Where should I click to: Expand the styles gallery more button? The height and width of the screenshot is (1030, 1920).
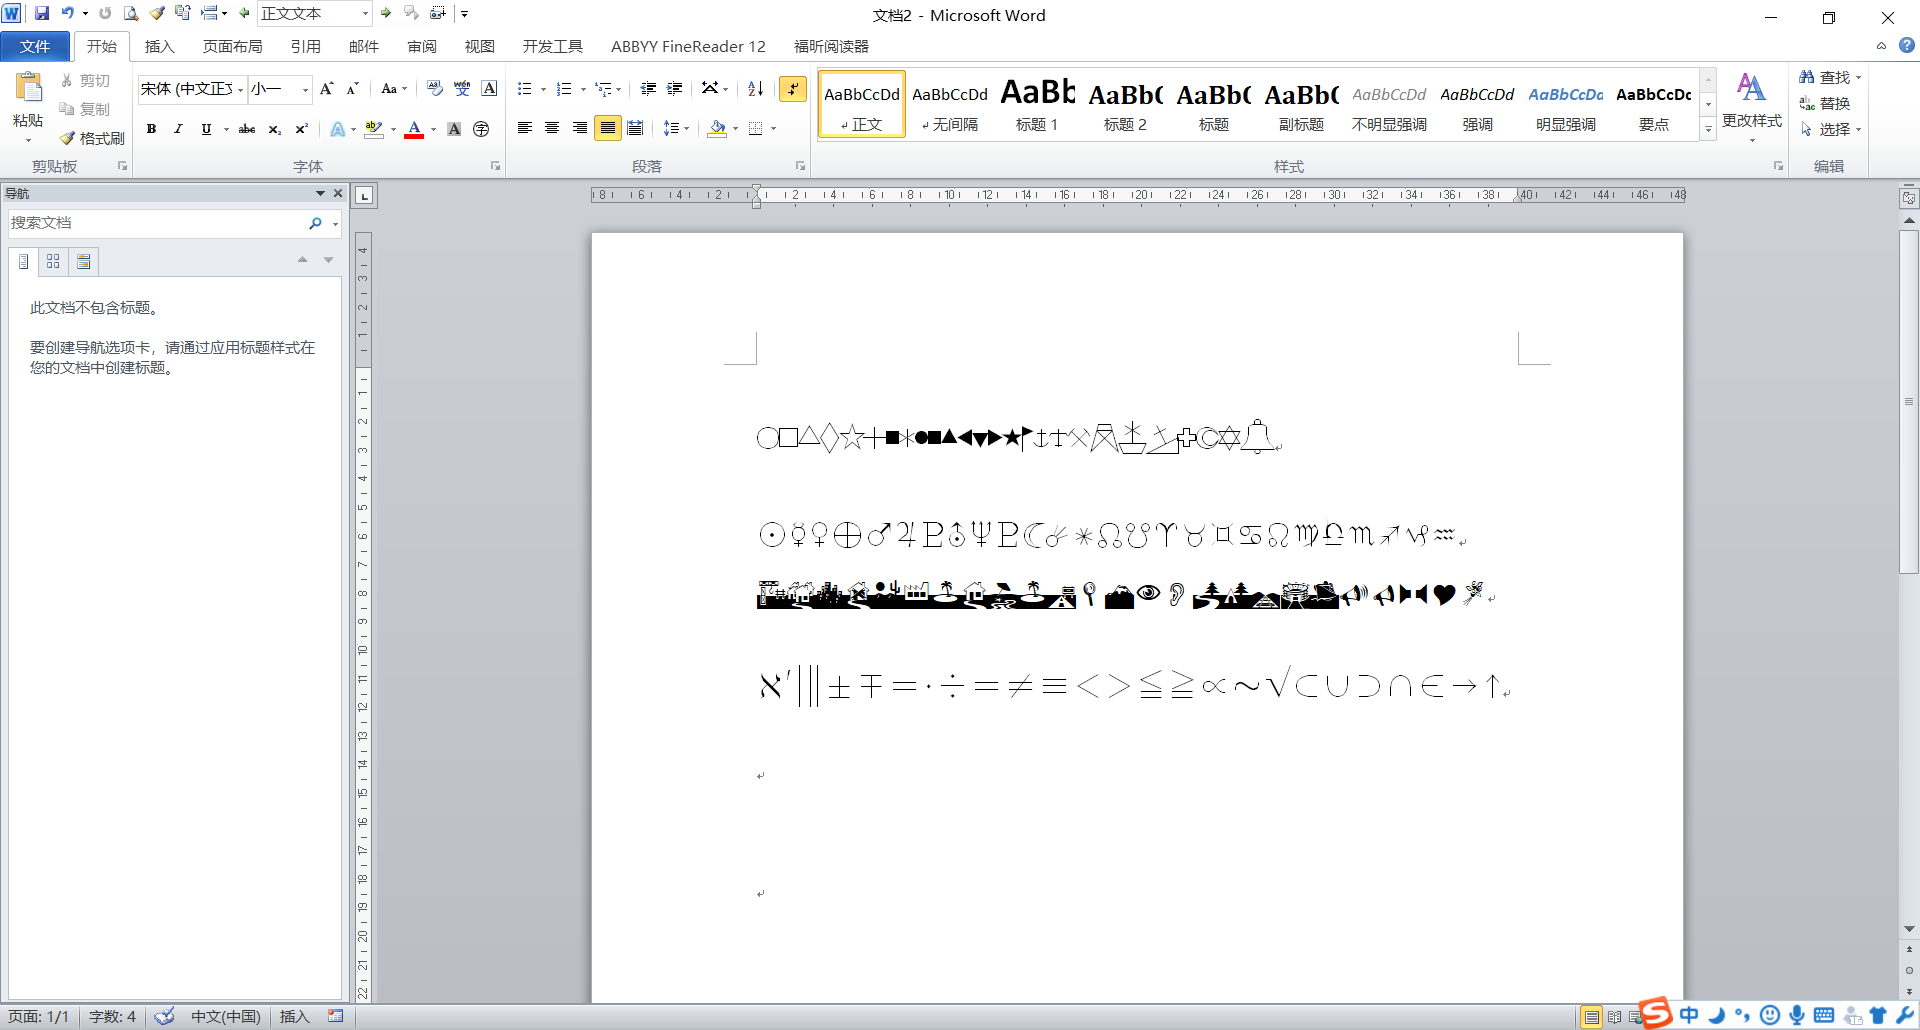click(1708, 130)
